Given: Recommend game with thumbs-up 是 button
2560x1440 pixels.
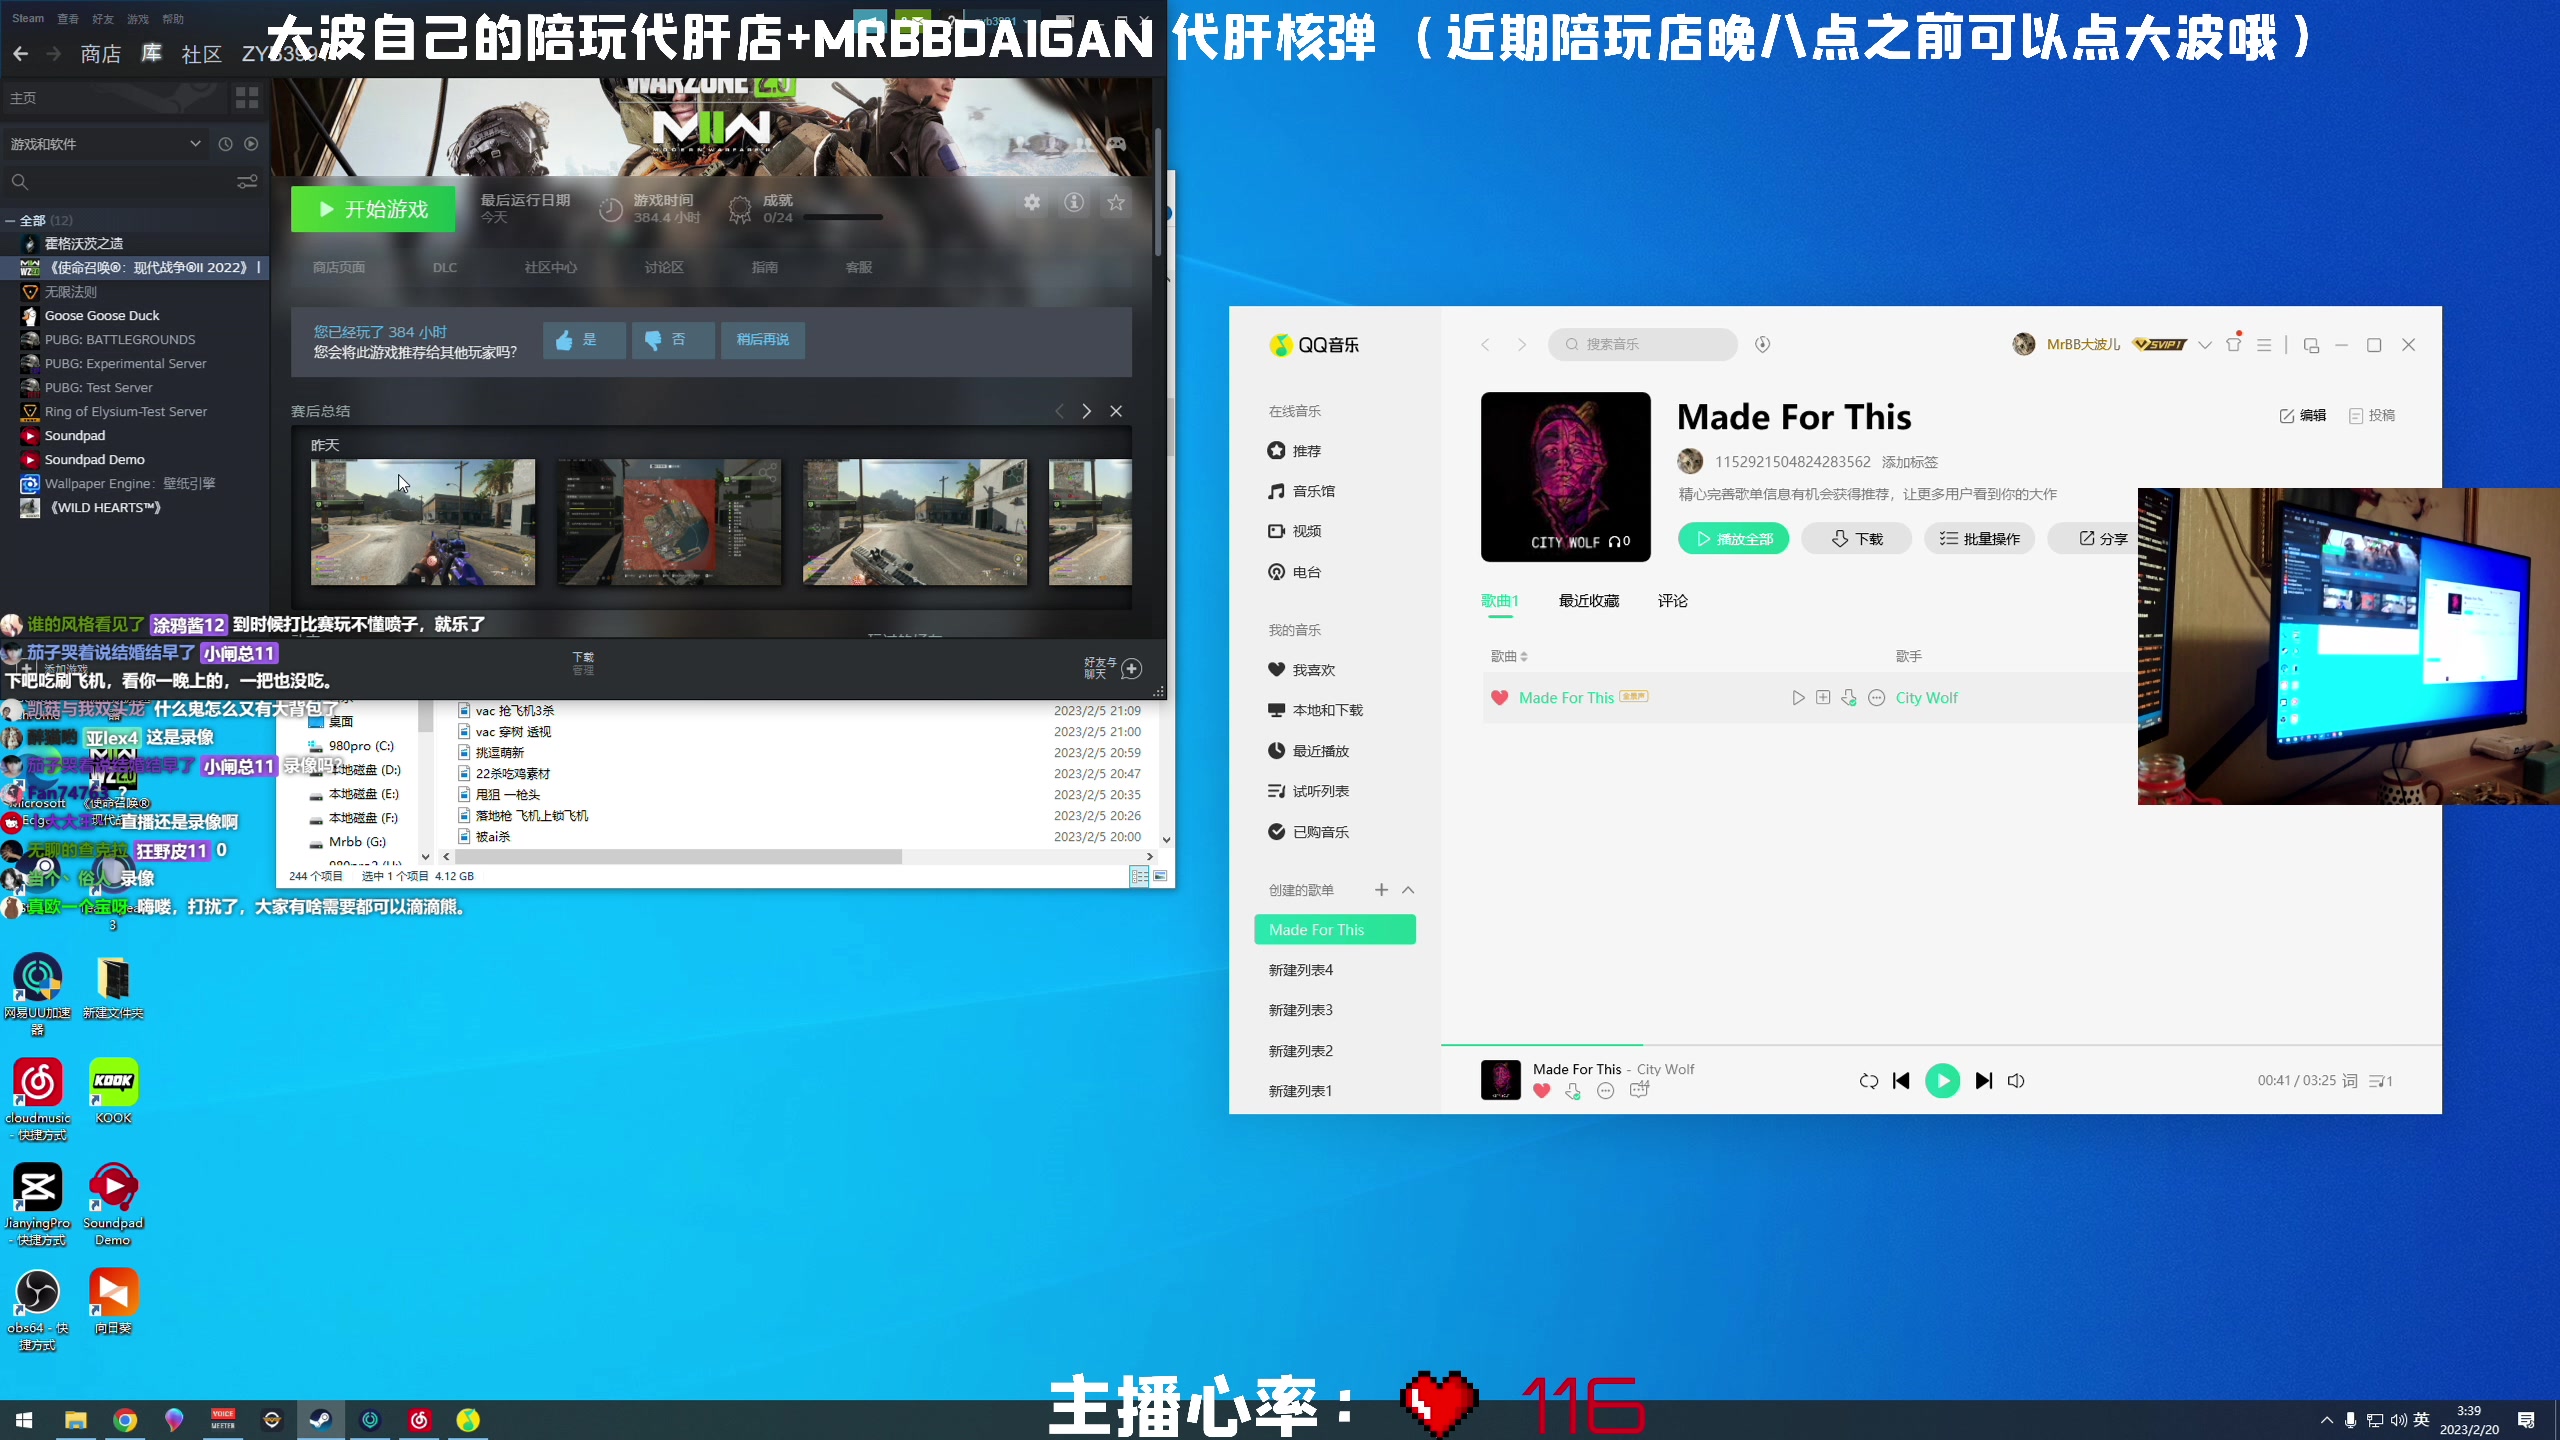Looking at the screenshot, I should tap(584, 340).
